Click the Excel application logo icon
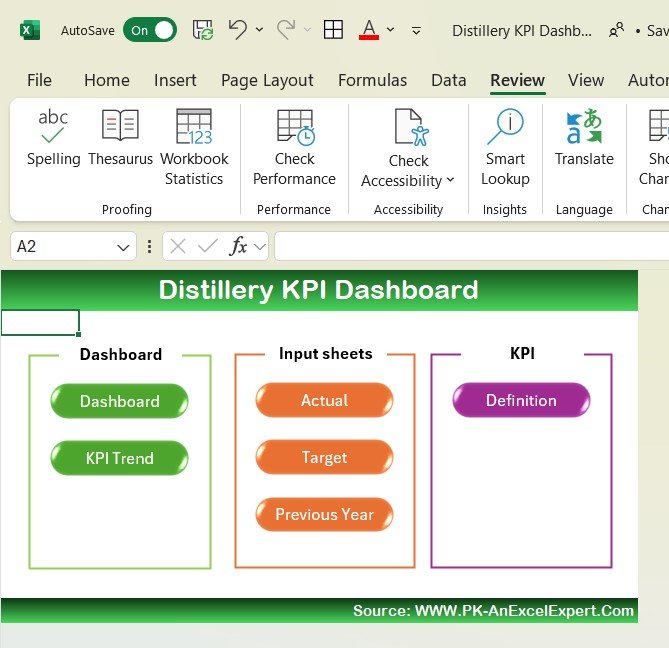Screen dimensions: 669x648 [30, 30]
